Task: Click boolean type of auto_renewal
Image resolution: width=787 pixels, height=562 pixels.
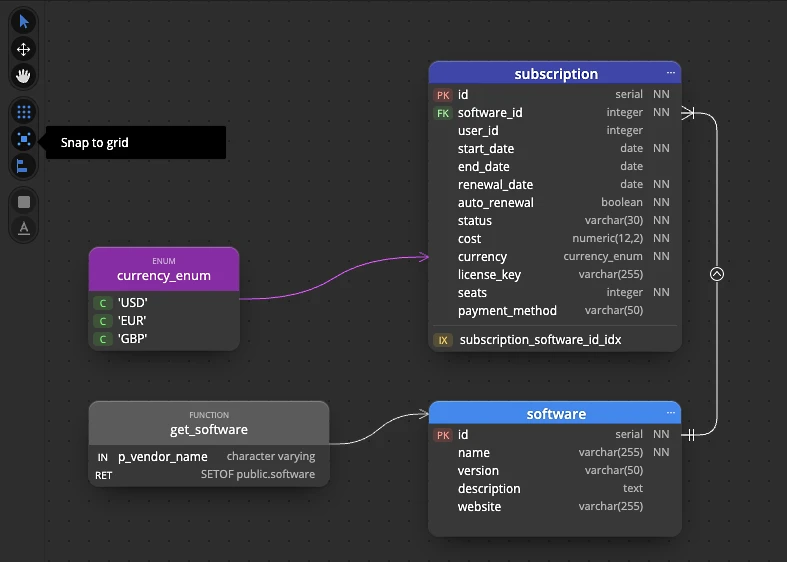Action: point(622,202)
